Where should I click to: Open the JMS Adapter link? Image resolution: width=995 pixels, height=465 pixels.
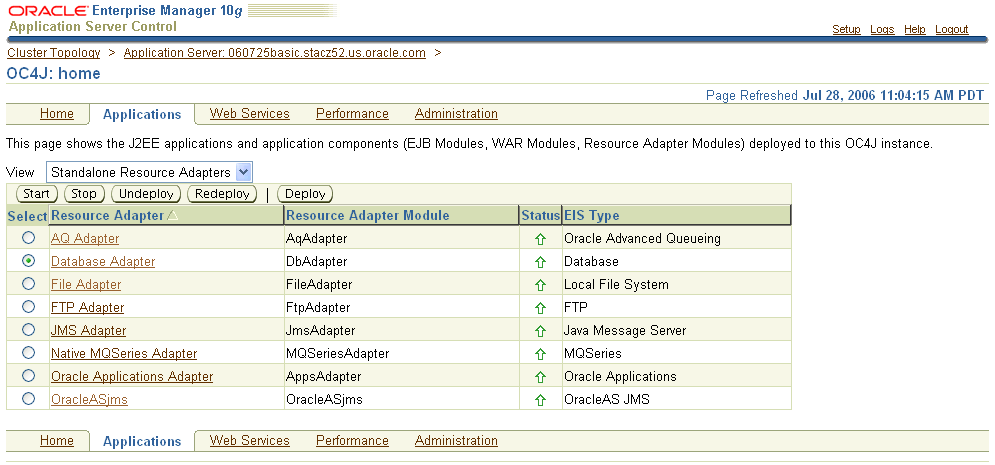click(88, 331)
